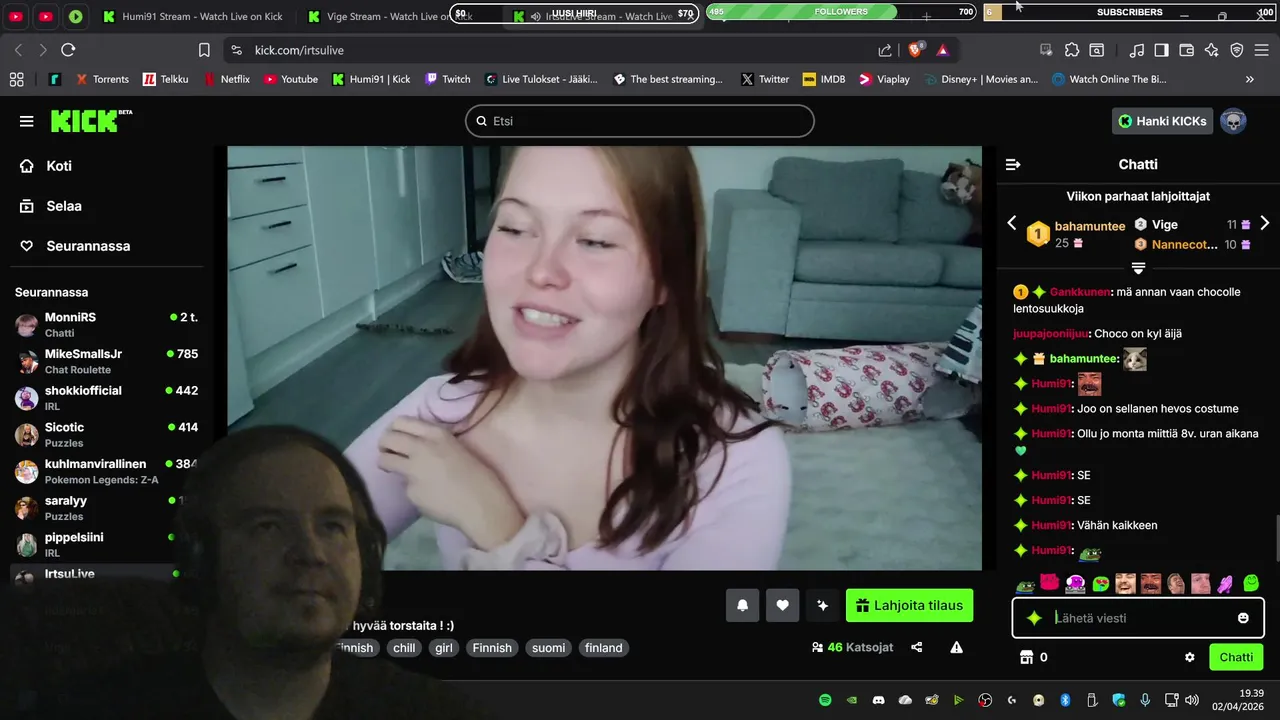Viewport: 1280px width, 720px height.
Task: Click the Hanki KICKs button
Action: click(1162, 121)
